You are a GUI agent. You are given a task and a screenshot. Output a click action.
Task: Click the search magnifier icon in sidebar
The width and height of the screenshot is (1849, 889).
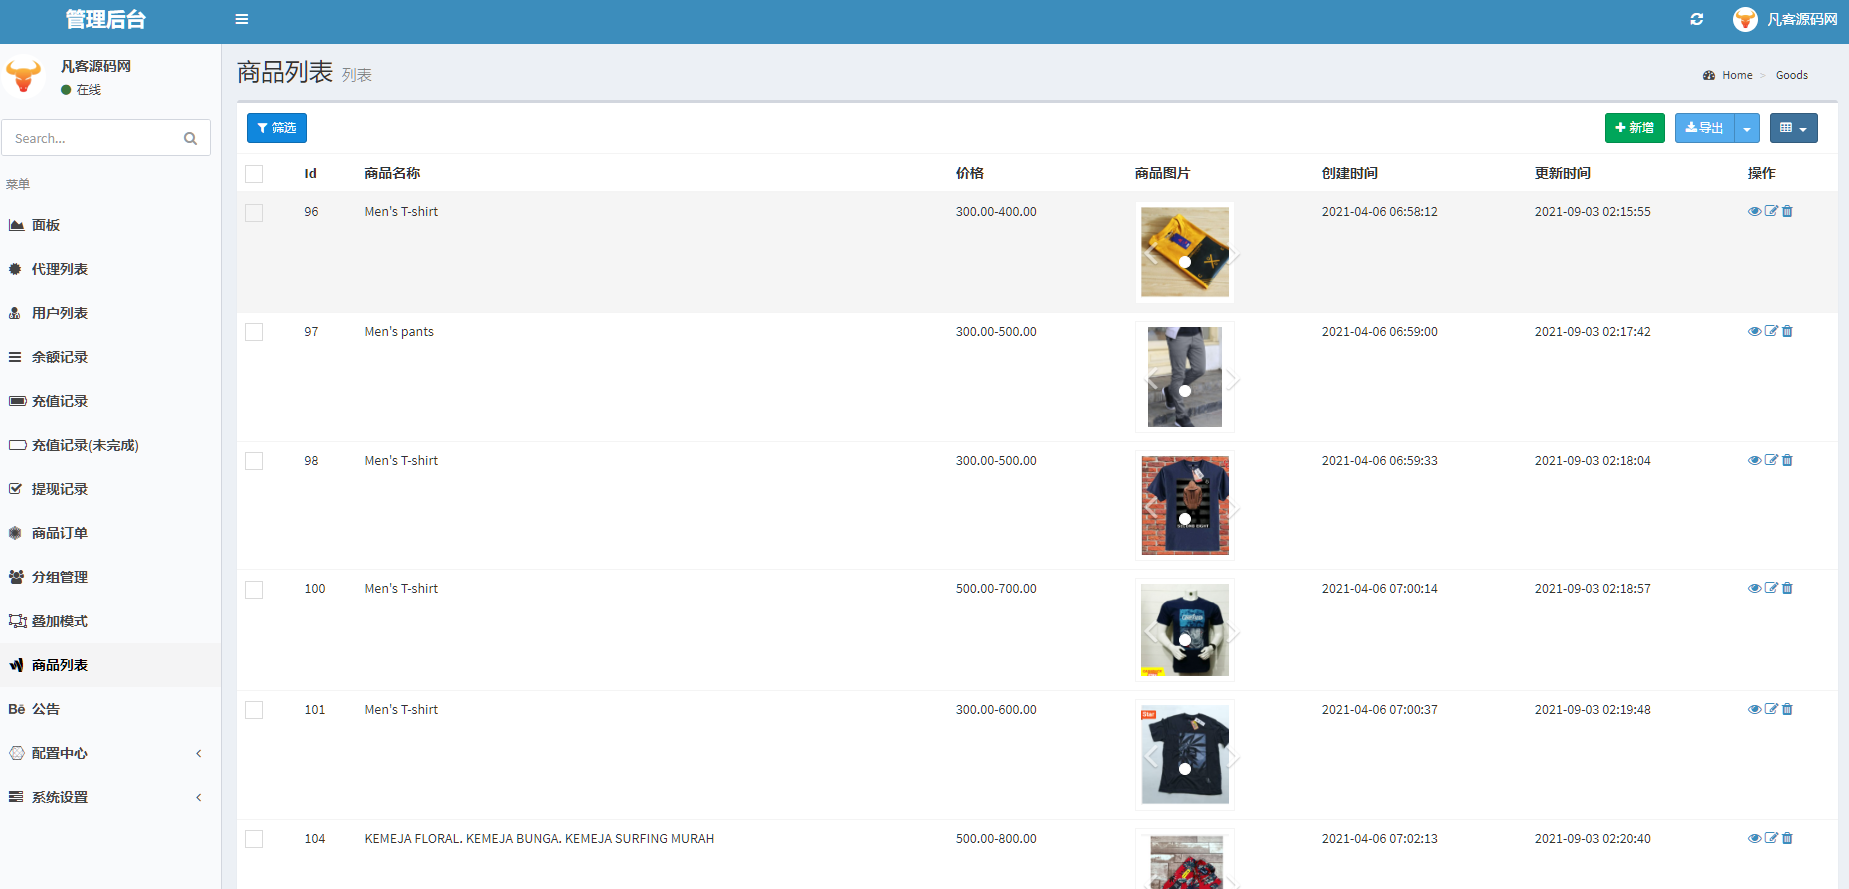[x=190, y=138]
